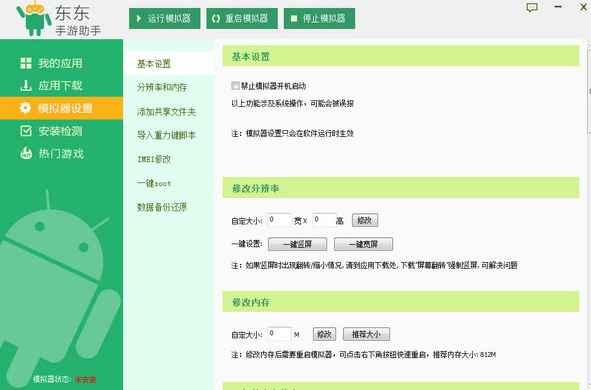This screenshot has height=390, width=591.
Task: Click the 运行模拟器 button text
Action: point(169,18)
